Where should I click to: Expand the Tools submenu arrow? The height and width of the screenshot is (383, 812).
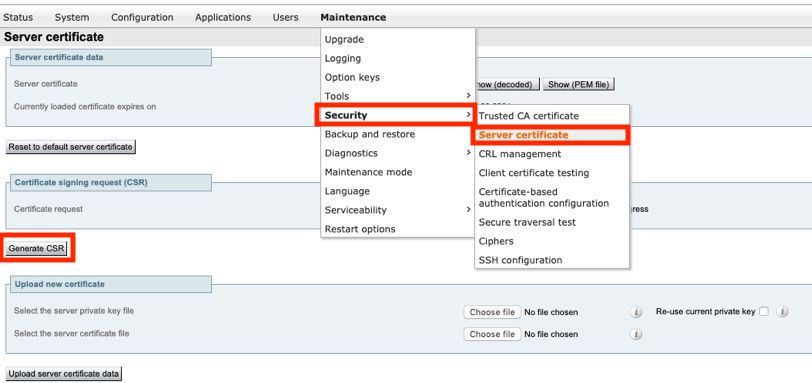(x=468, y=96)
